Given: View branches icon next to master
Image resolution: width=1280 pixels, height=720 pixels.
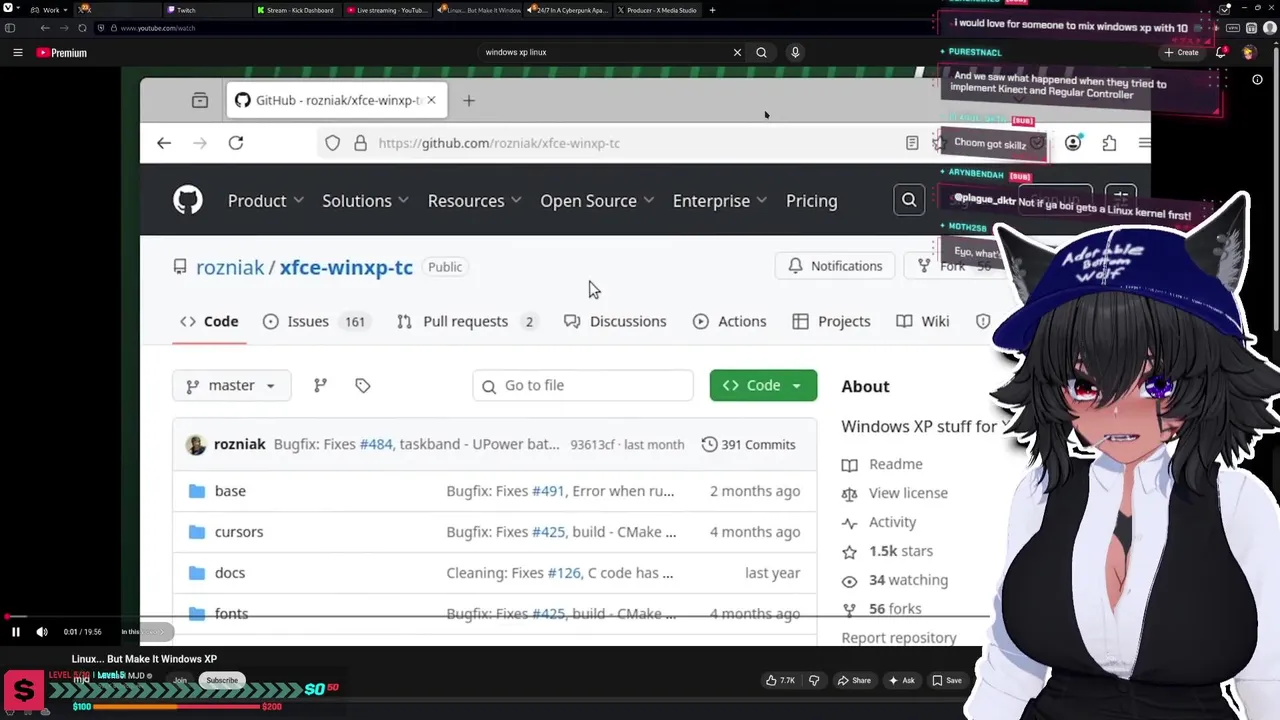Looking at the screenshot, I should tap(320, 385).
